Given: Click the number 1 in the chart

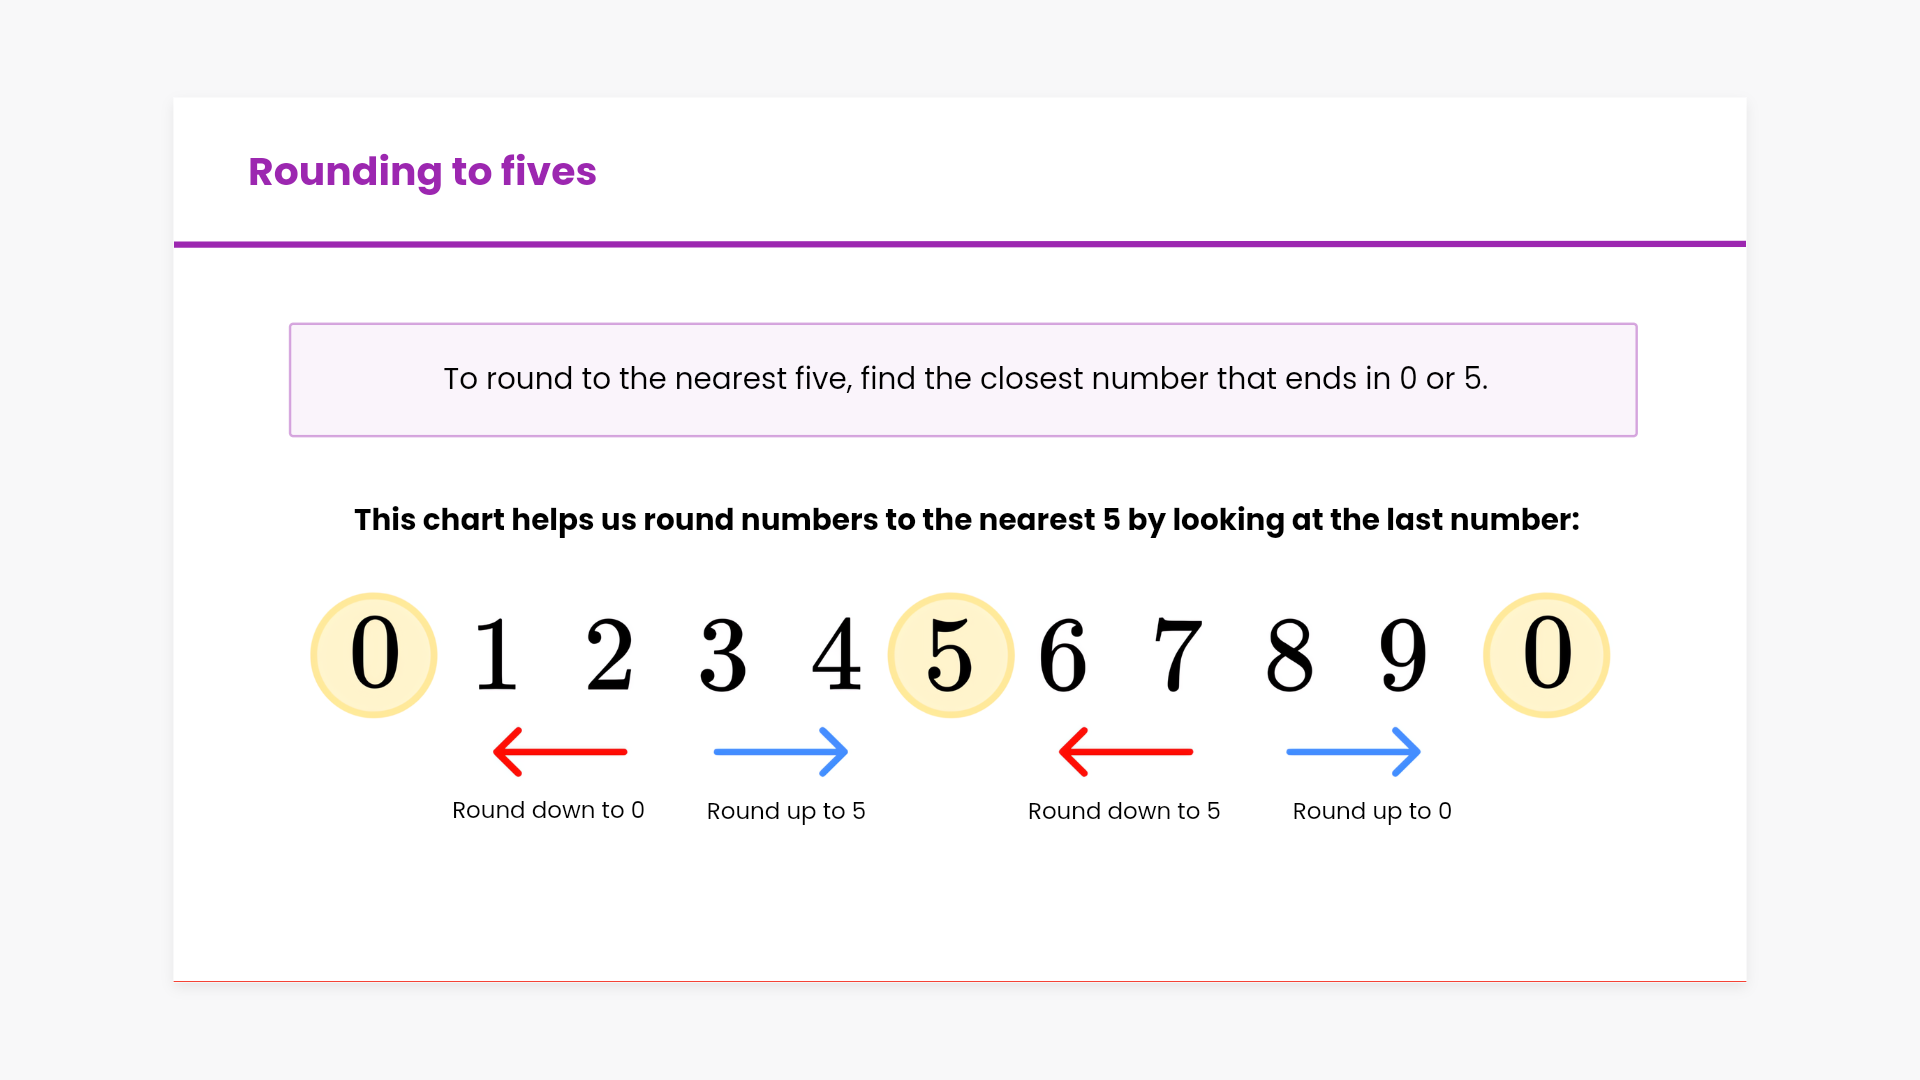Looking at the screenshot, I should pyautogui.click(x=496, y=655).
